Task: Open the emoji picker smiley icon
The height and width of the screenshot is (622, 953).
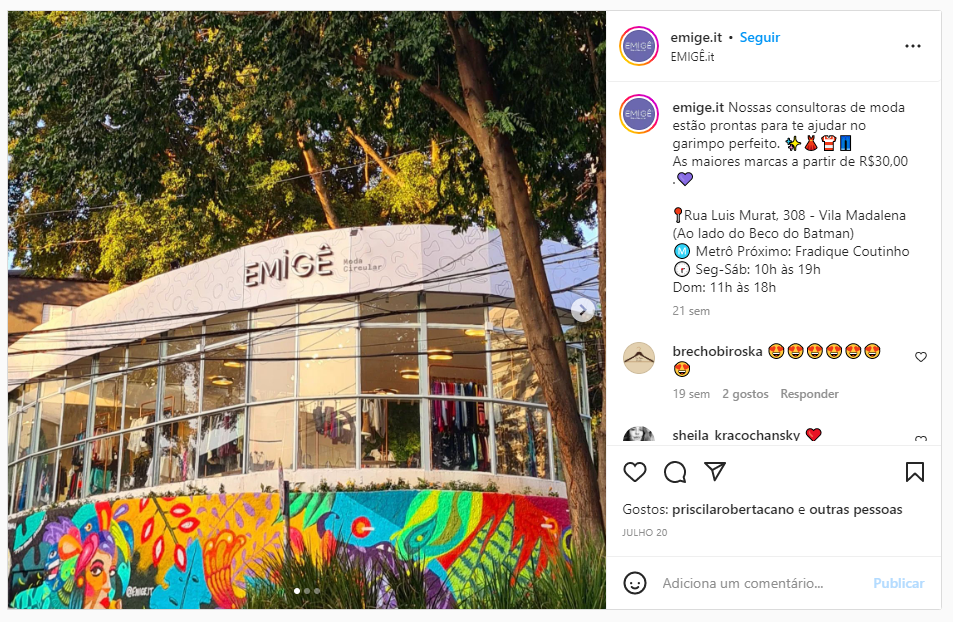Action: click(x=635, y=583)
